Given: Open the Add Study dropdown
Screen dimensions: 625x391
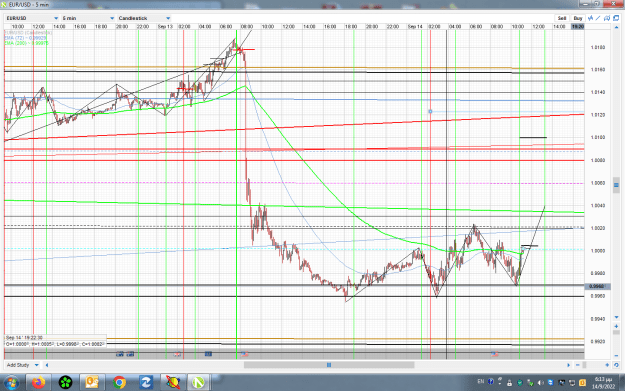Looking at the screenshot, I should pos(23,365).
